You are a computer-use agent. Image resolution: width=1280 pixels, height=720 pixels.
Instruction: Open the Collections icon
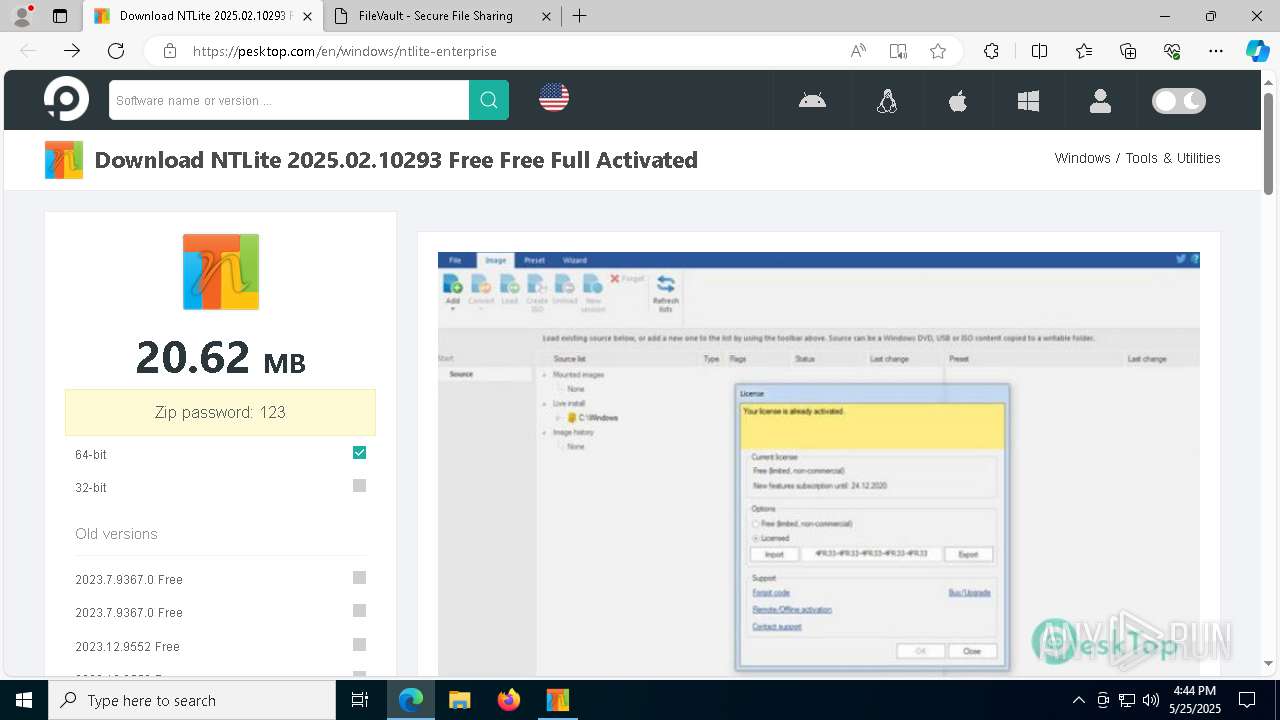pyautogui.click(x=1128, y=51)
